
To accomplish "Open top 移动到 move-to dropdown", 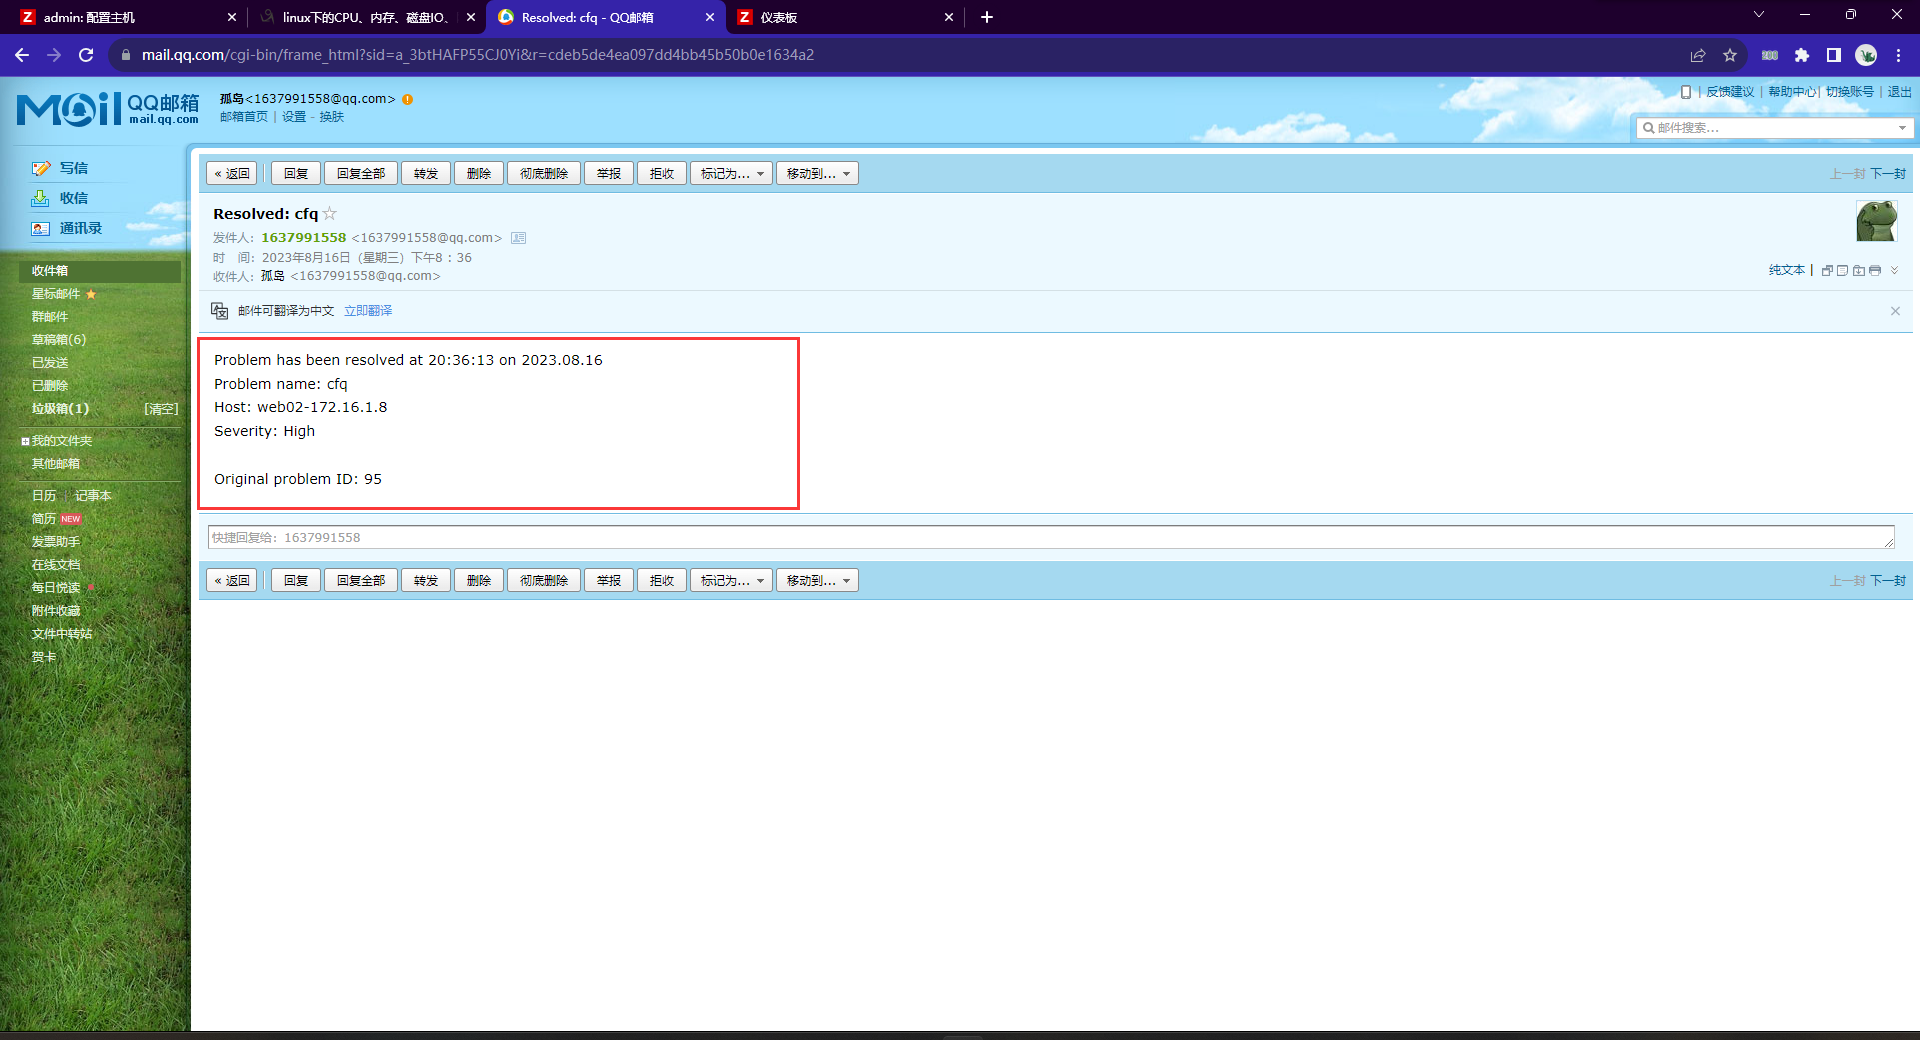I will click(x=817, y=173).
